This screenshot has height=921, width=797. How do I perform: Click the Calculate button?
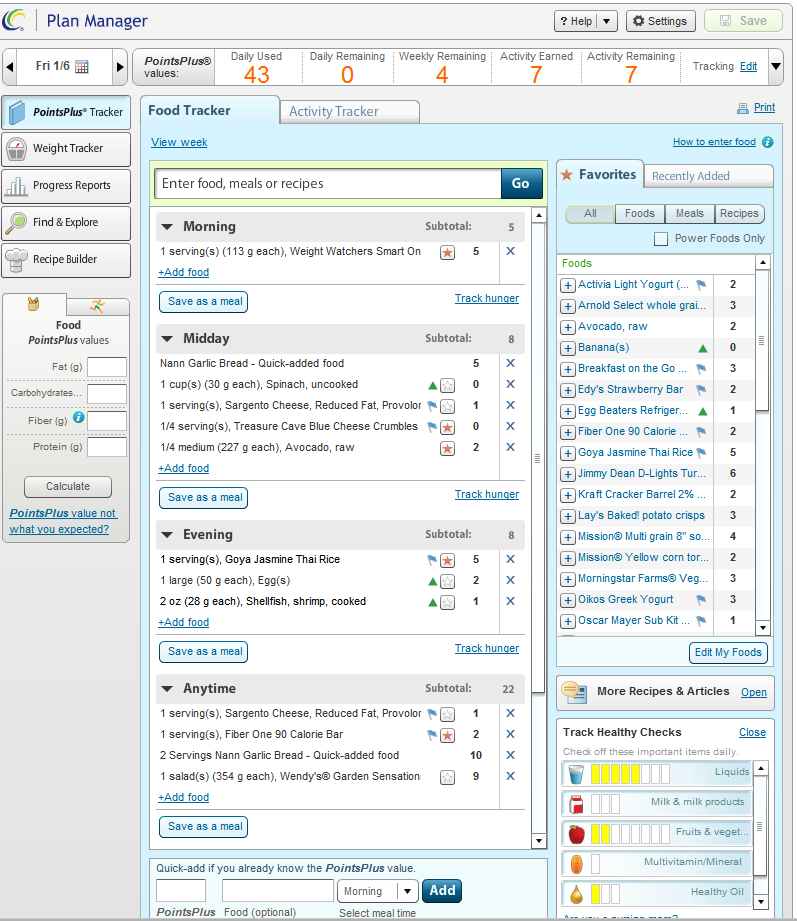click(68, 487)
